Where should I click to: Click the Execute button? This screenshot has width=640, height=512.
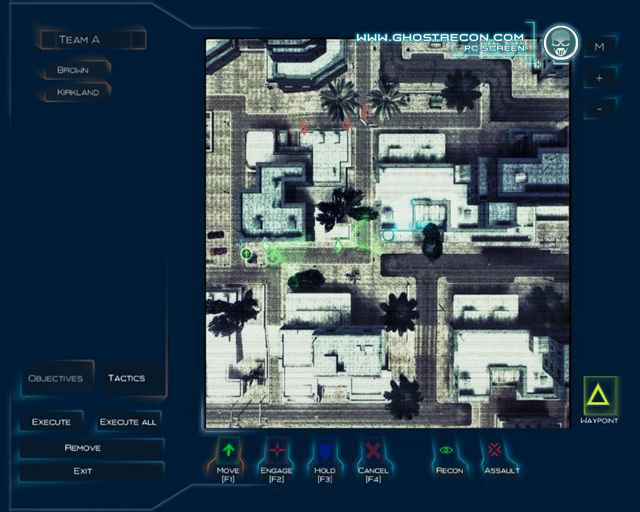[52, 422]
